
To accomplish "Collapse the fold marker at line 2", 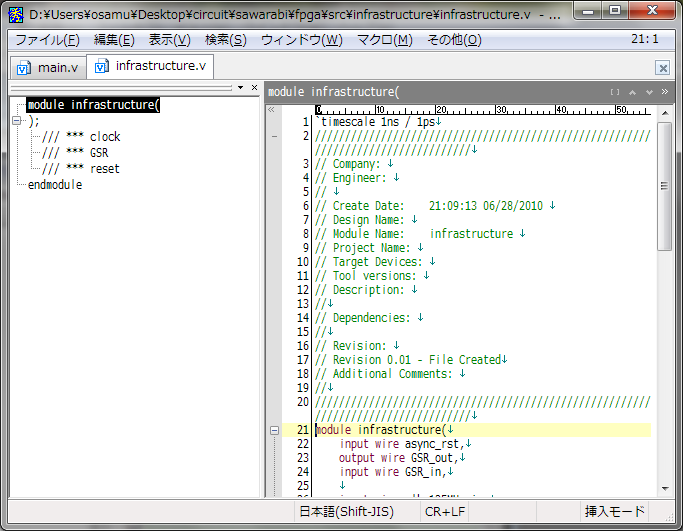I will (x=275, y=136).
